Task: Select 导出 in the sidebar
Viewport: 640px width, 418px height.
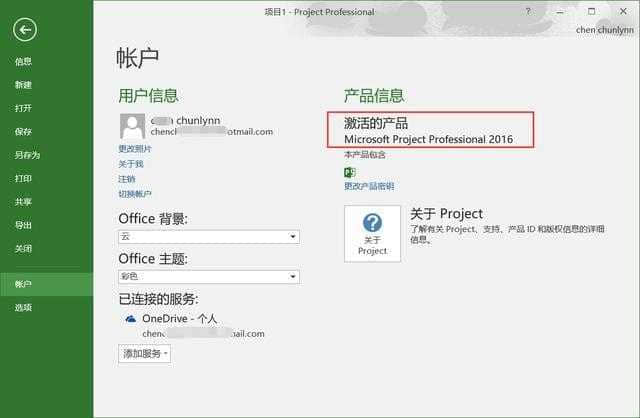Action: point(23,225)
